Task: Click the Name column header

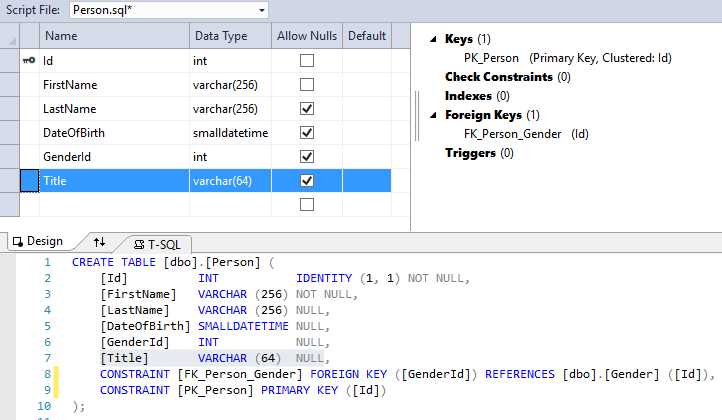Action: click(x=115, y=36)
